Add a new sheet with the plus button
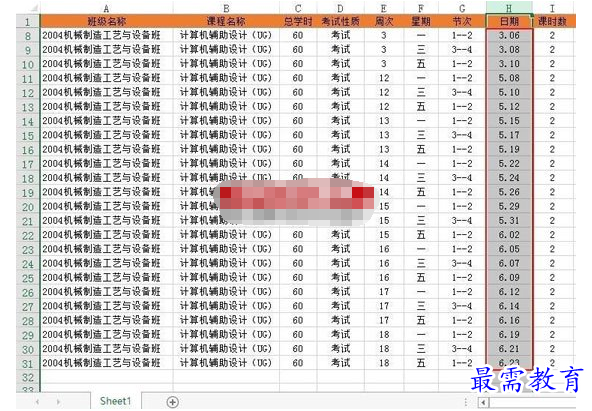Screen dimensions: 592x411 point(173,402)
